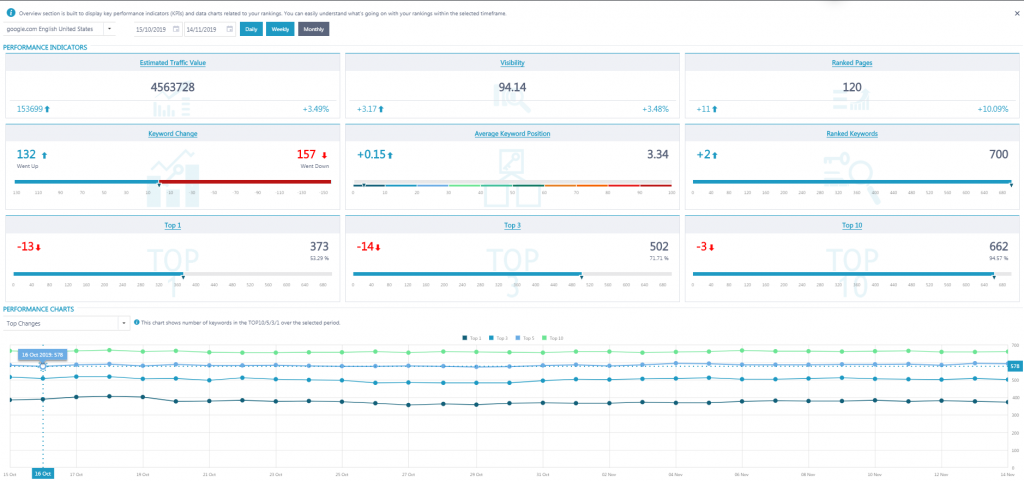Viewport: 1024px width, 481px height.
Task: Click the up arrow beside +0.15
Action: tap(390, 155)
